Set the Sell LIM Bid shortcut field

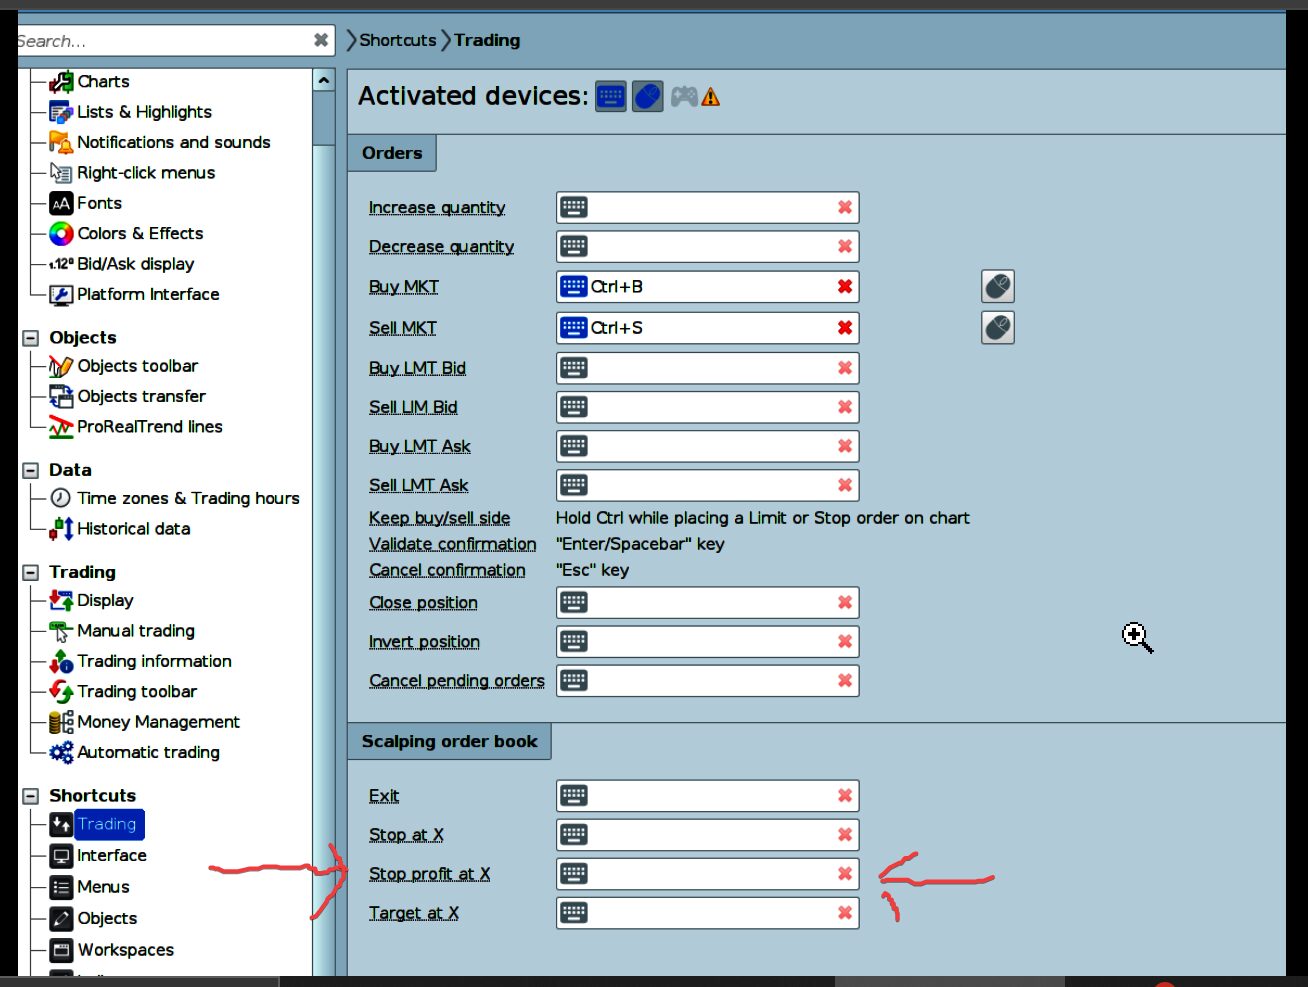[708, 407]
